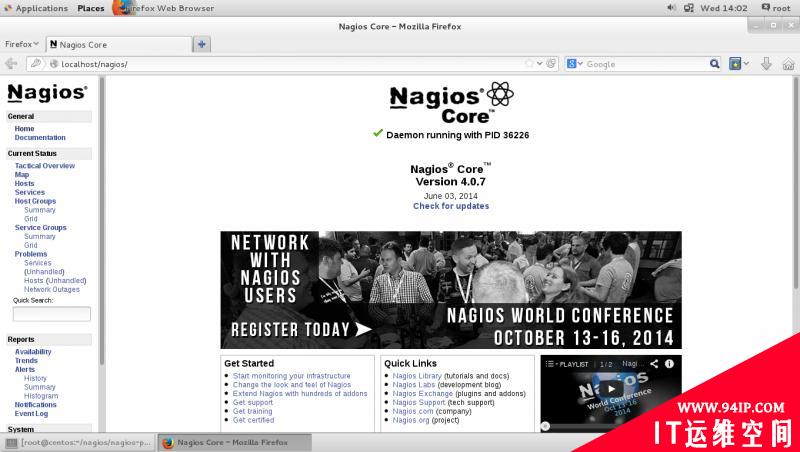Expand the URL history dropdown arrow

coord(540,64)
